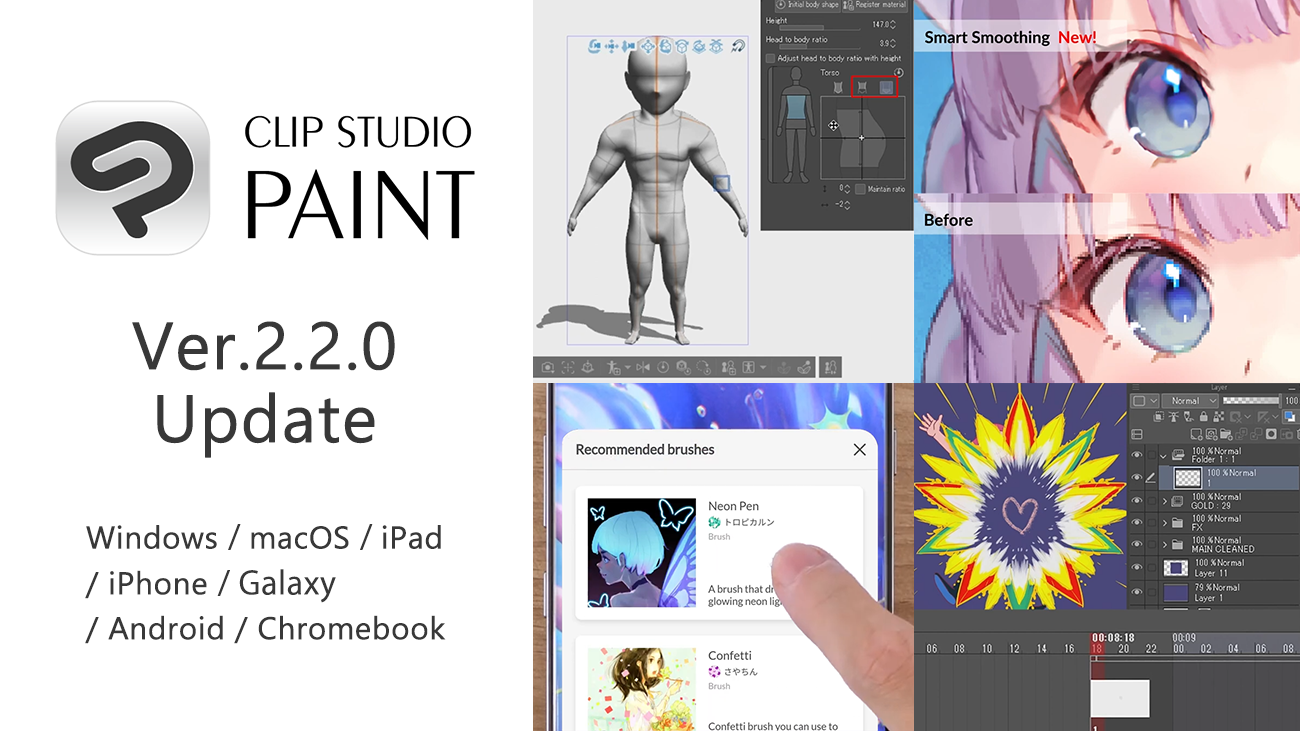Screen dimensions: 1300x731
Task: Click the new layer folder icon
Action: pyautogui.click(x=1226, y=434)
